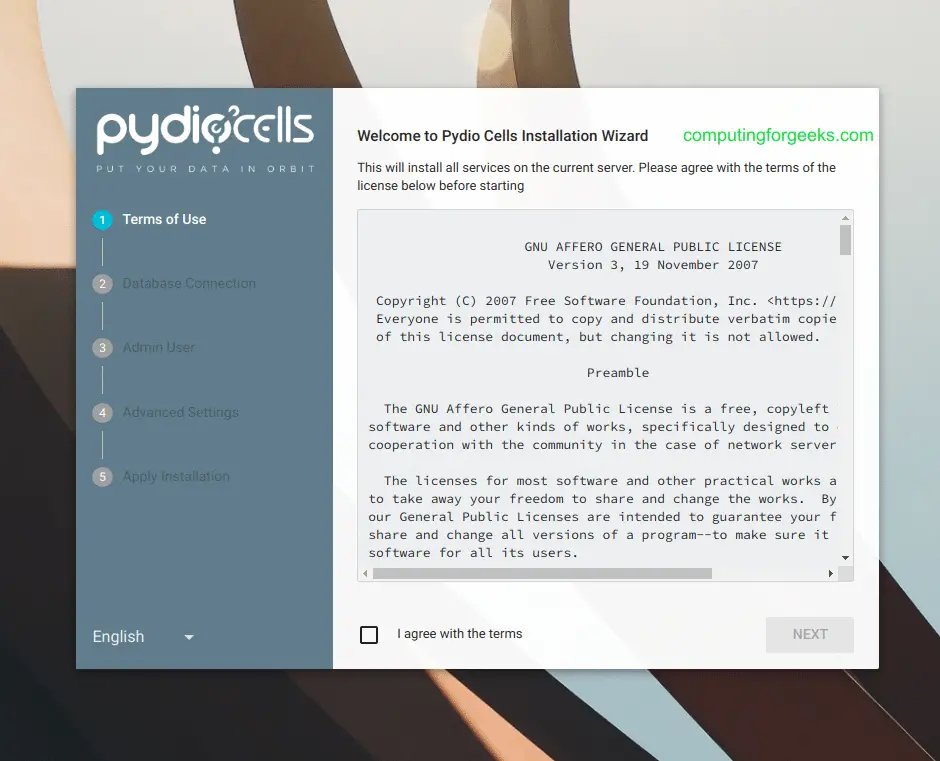This screenshot has height=761, width=940.
Task: Select the Admin User step
Action: (158, 347)
